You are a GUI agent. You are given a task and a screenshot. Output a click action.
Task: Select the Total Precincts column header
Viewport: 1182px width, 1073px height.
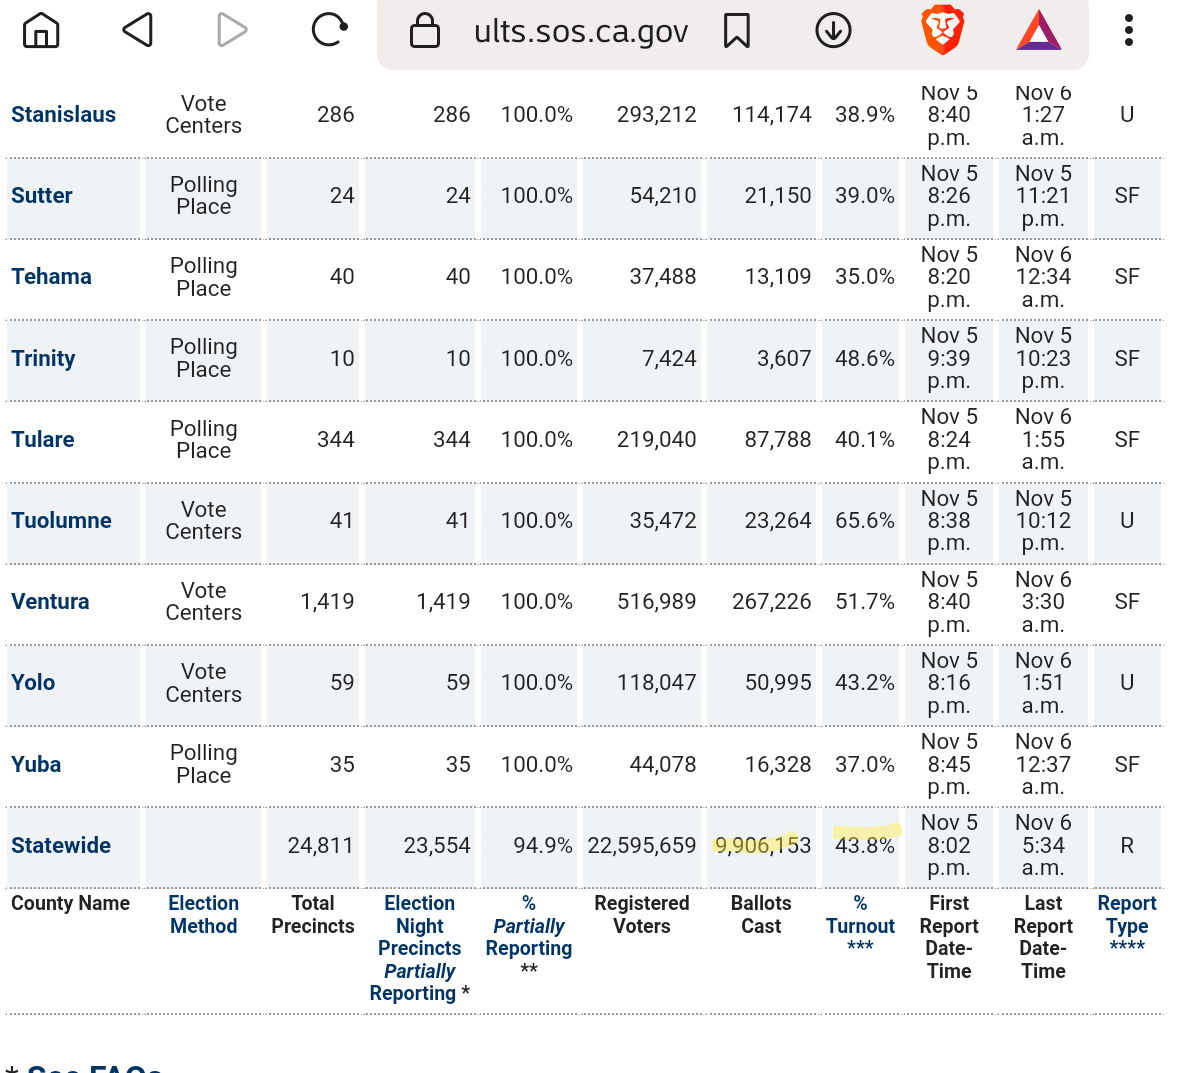(x=313, y=915)
